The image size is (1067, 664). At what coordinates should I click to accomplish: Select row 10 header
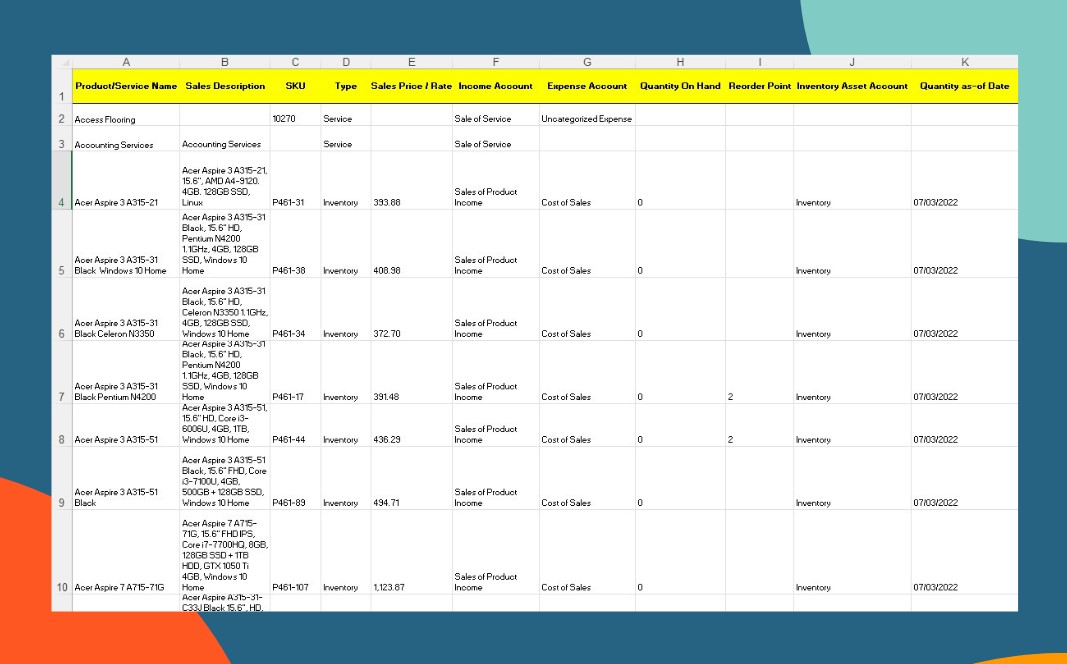[x=62, y=552]
